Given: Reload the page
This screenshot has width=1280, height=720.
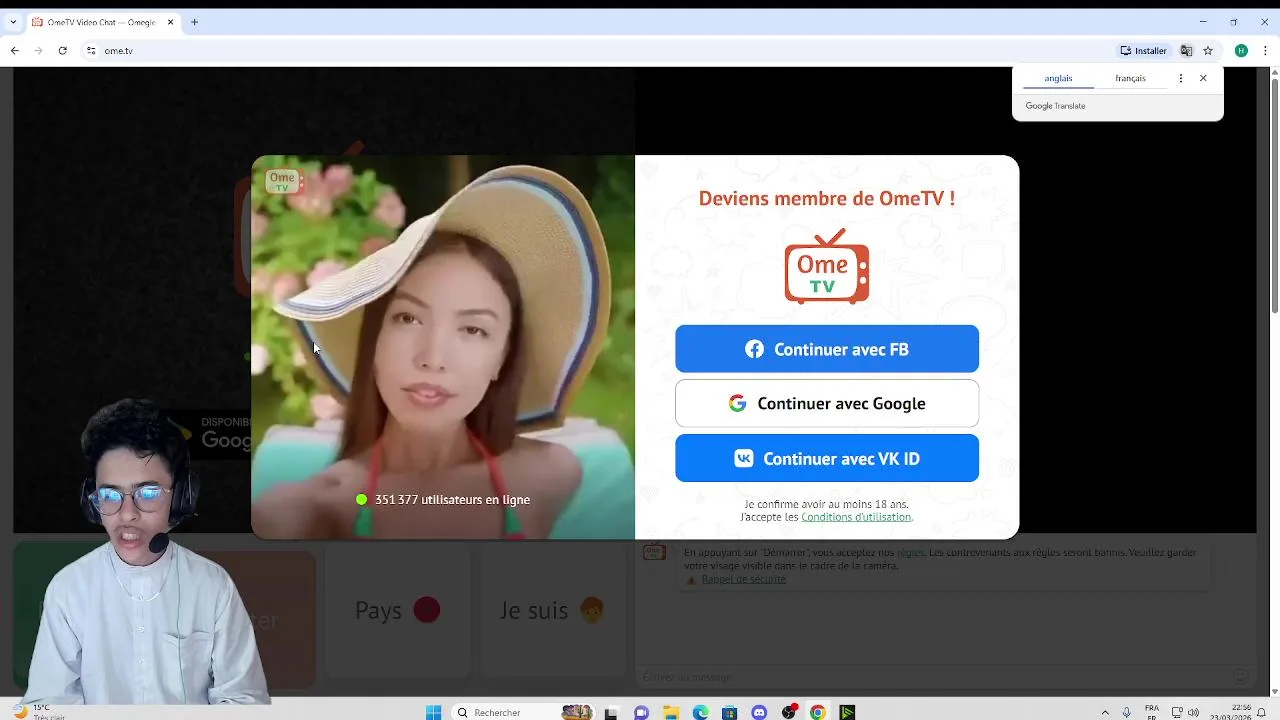Looking at the screenshot, I should click(62, 50).
